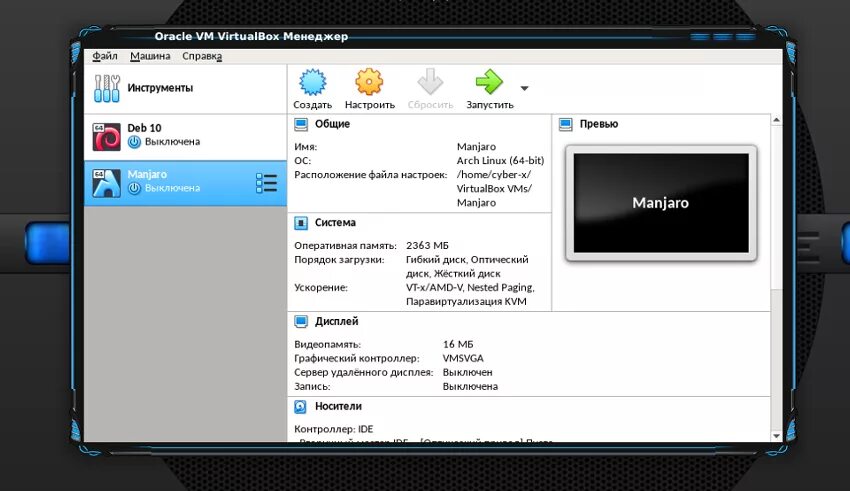Select the Manjaro virtual machine entry
The height and width of the screenshot is (491, 850).
coord(185,183)
